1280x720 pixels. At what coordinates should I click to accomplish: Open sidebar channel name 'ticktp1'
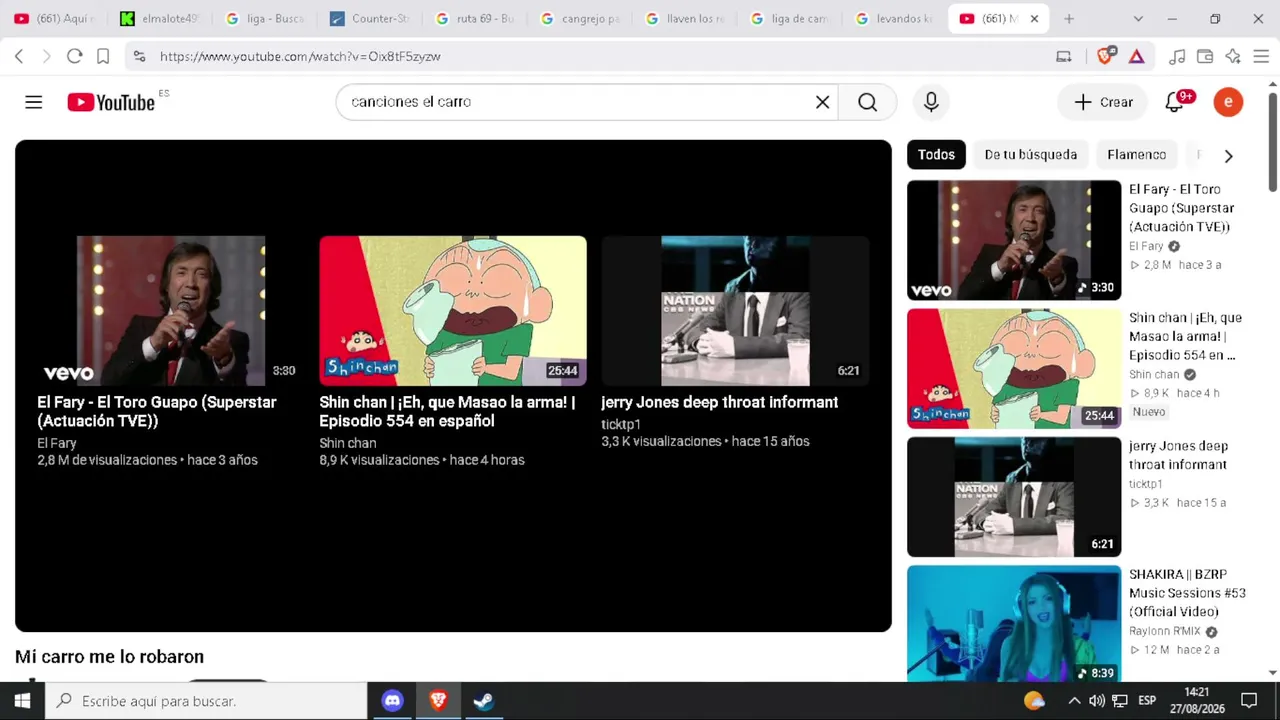(x=1146, y=484)
